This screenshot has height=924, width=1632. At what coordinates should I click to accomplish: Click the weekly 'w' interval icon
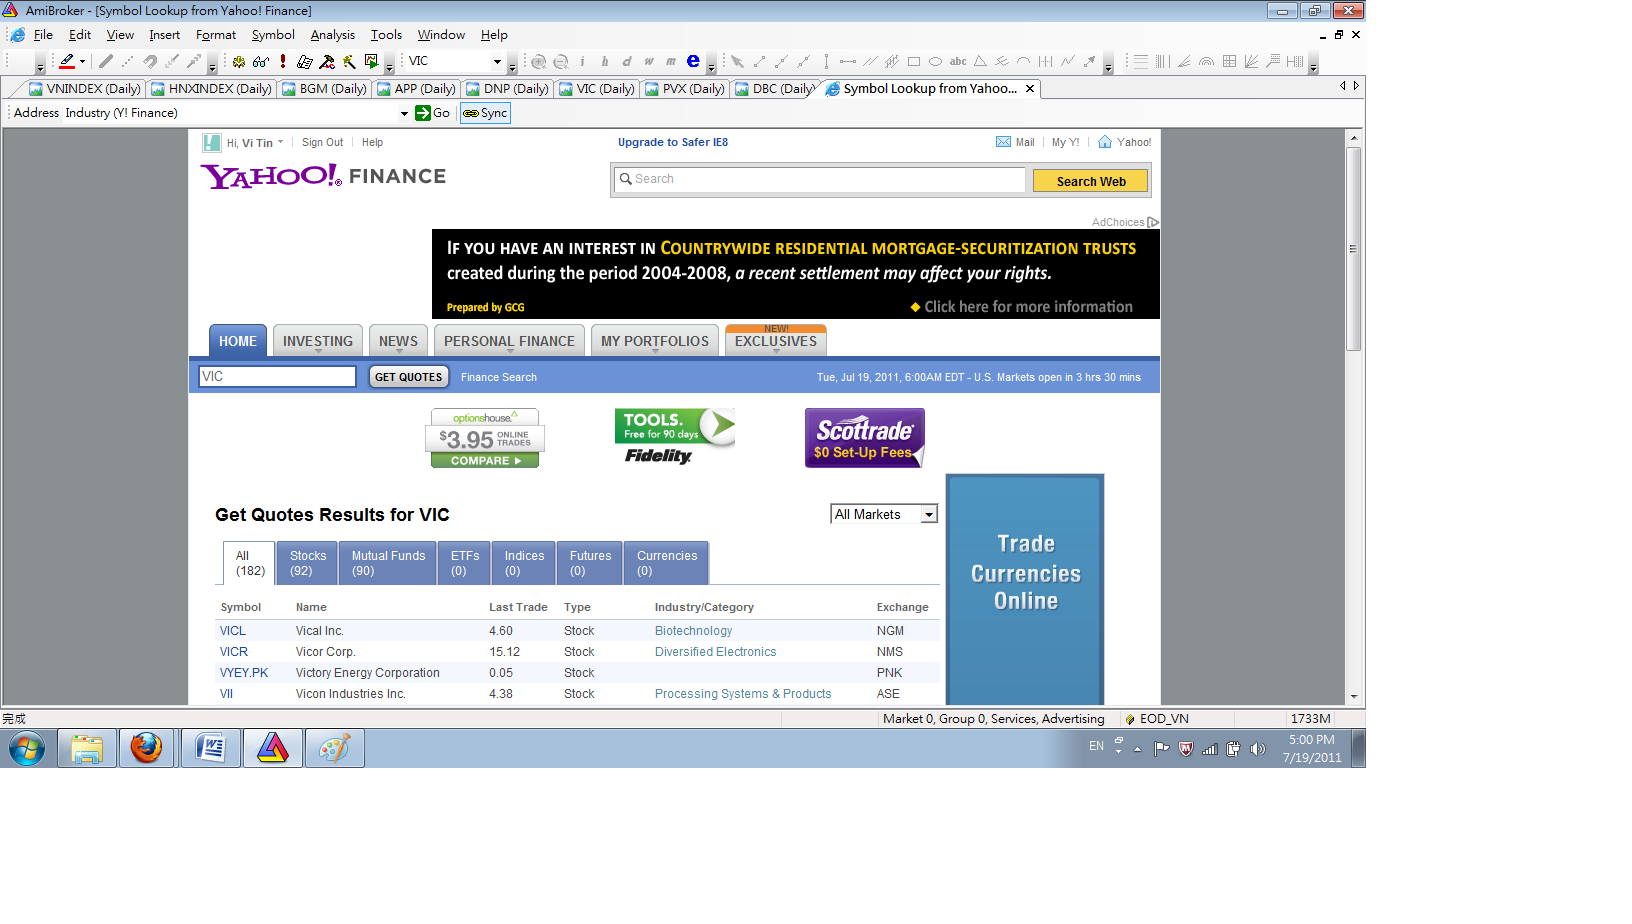point(648,61)
